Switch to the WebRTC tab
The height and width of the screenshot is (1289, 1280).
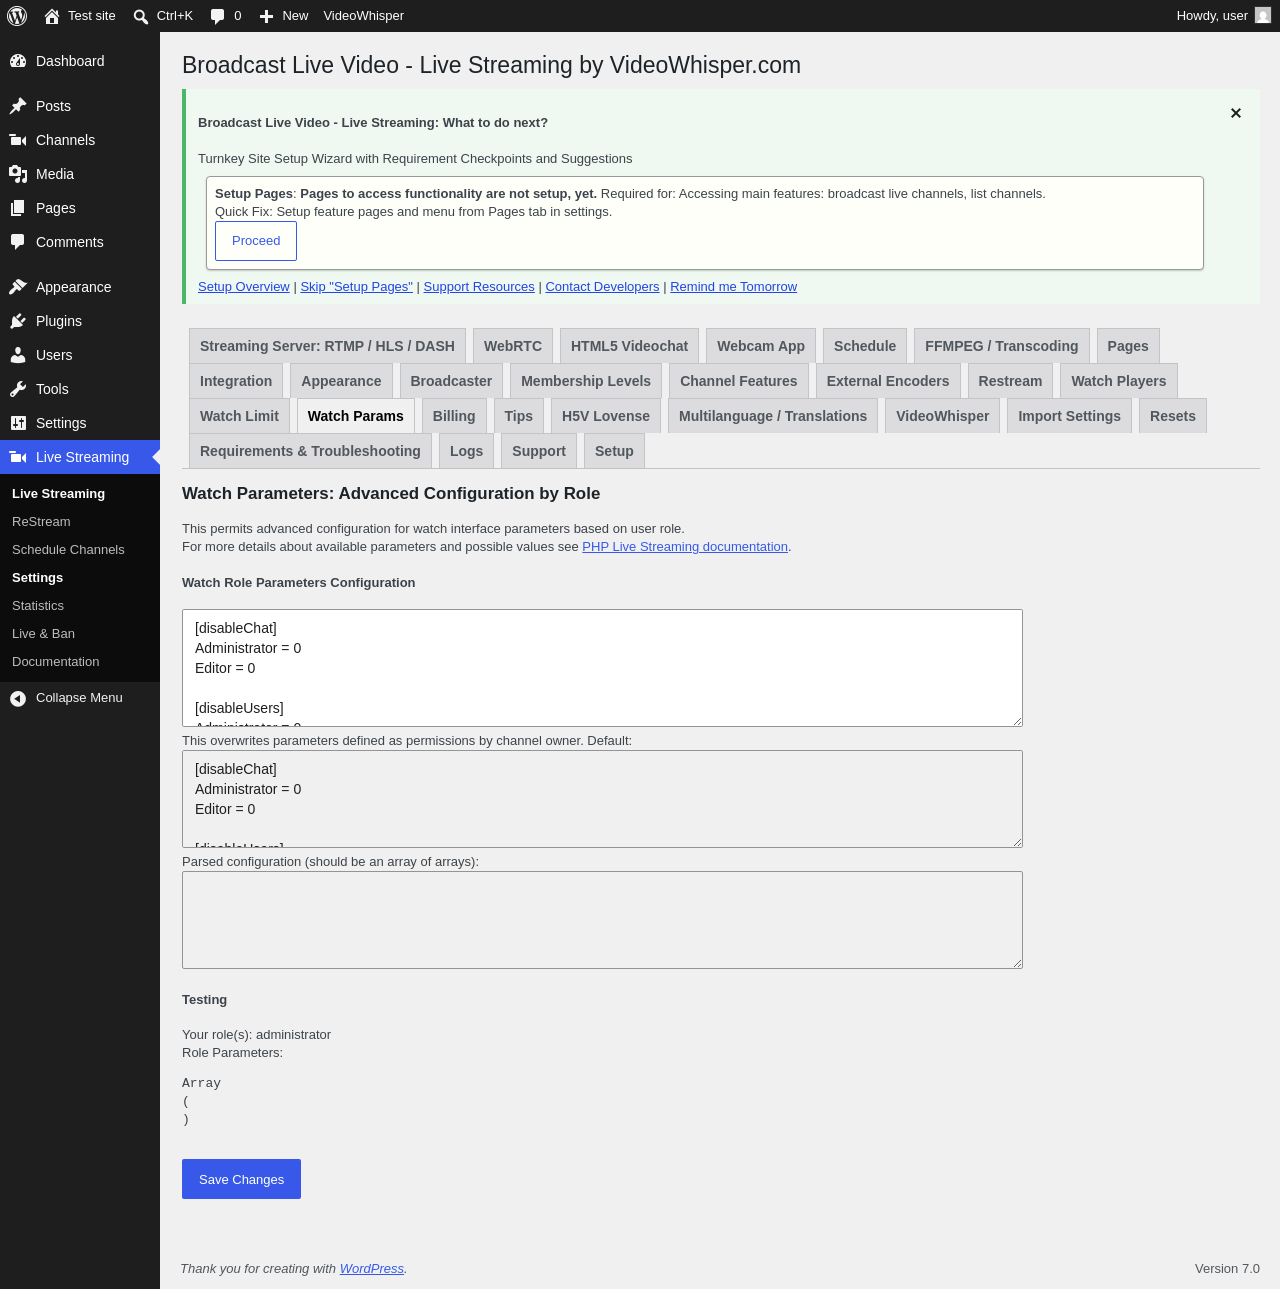[513, 346]
